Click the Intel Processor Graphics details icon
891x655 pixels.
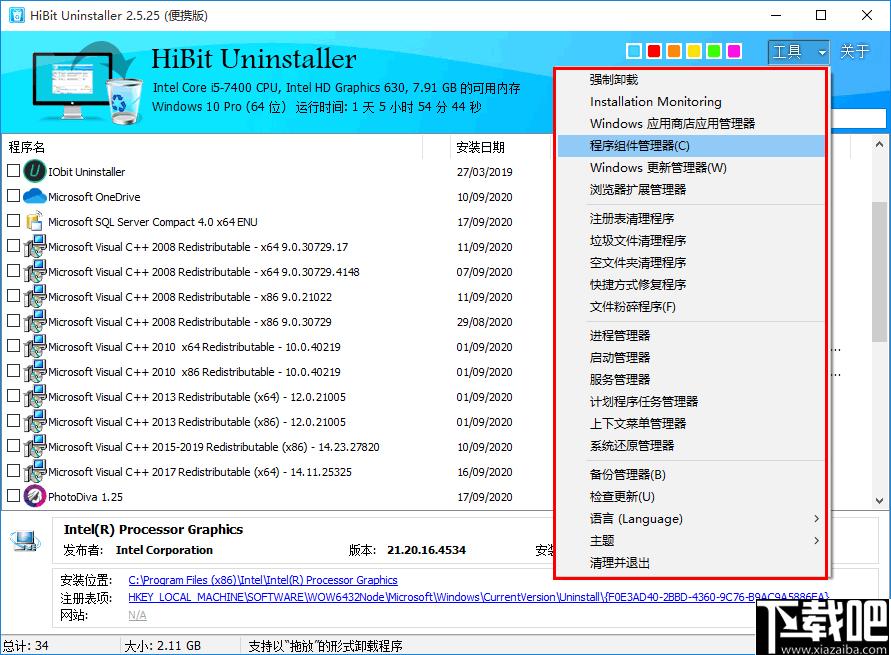point(25,541)
